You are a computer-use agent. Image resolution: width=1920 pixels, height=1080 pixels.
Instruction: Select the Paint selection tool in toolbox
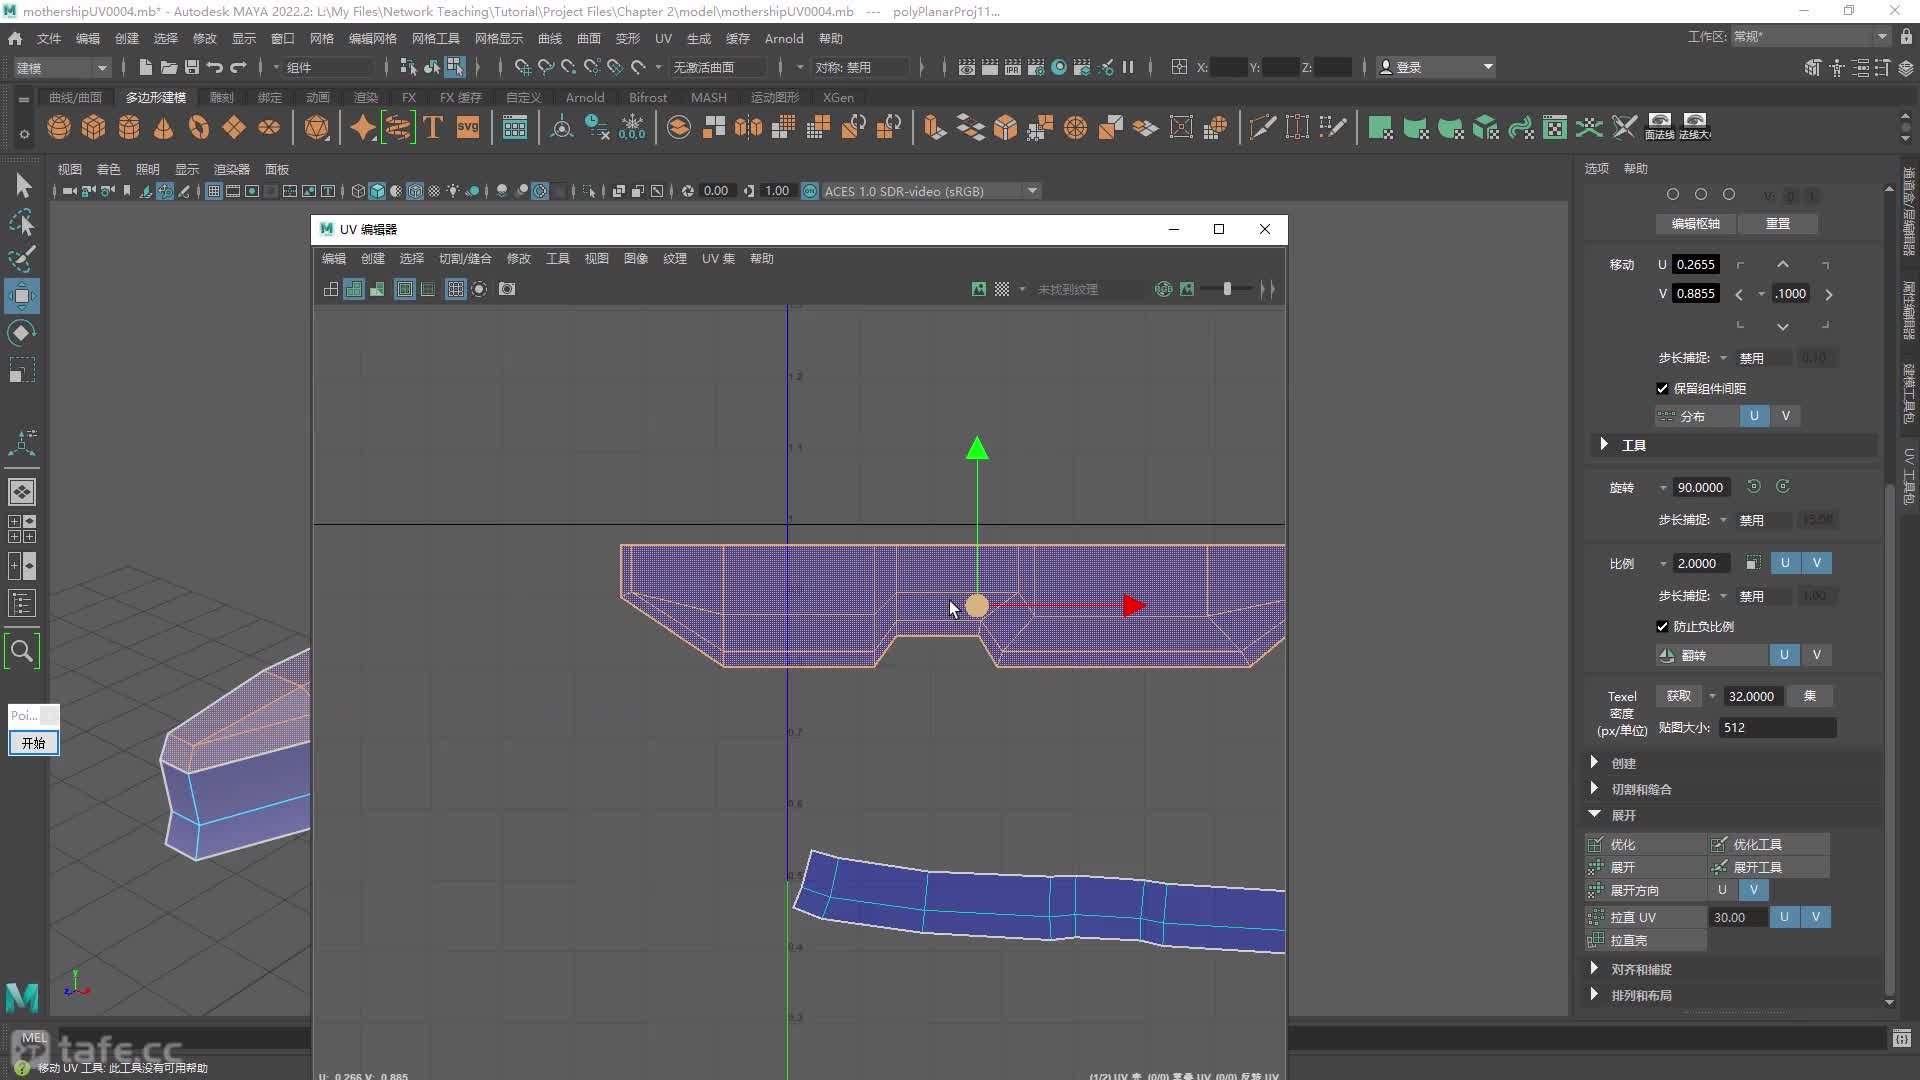(x=22, y=259)
